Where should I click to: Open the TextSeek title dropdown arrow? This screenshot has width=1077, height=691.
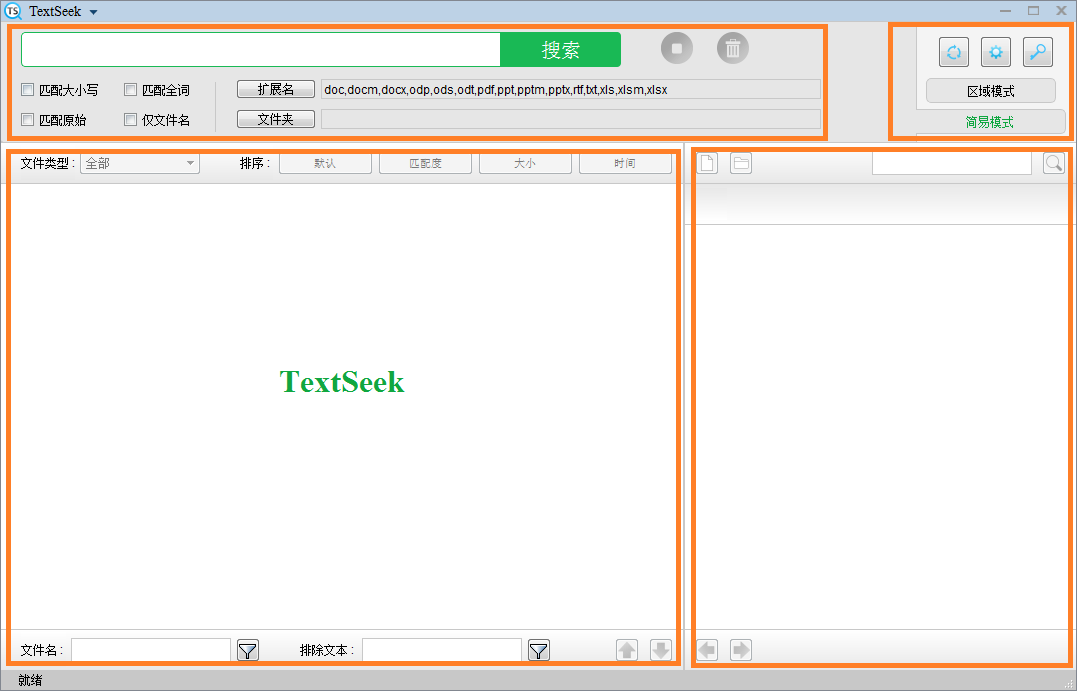click(93, 12)
